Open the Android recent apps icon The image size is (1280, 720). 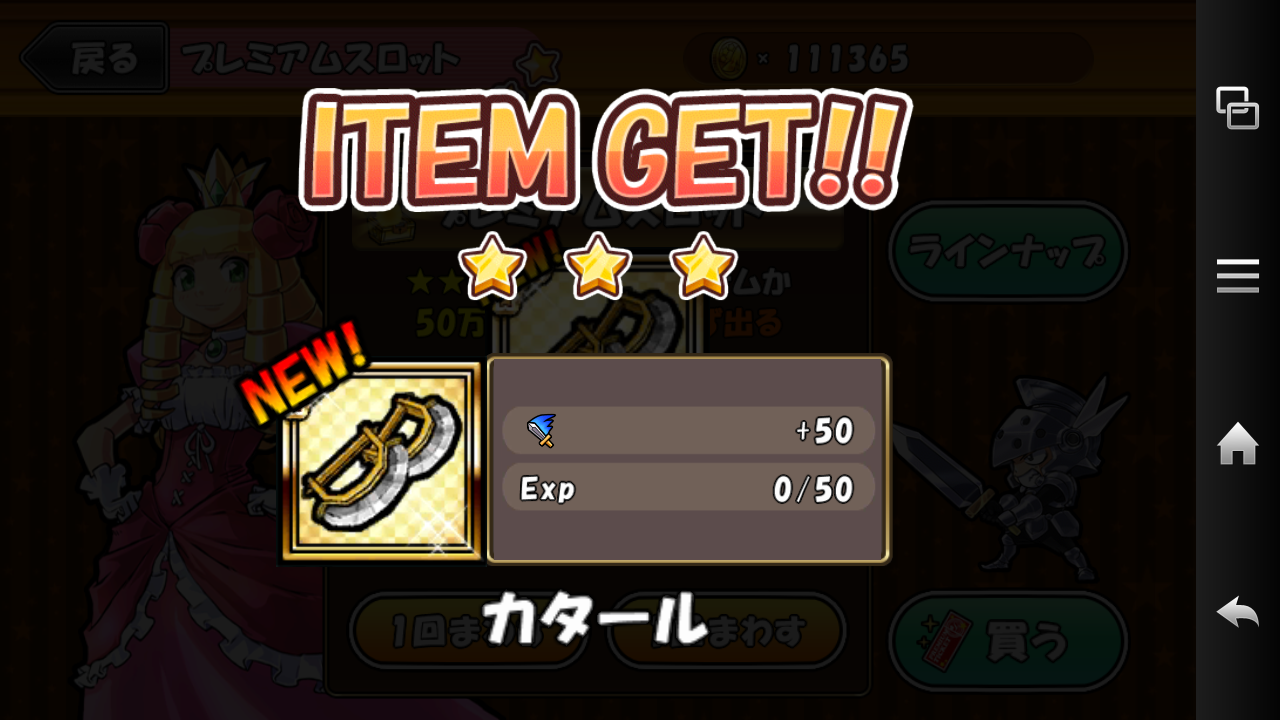coord(1237,108)
